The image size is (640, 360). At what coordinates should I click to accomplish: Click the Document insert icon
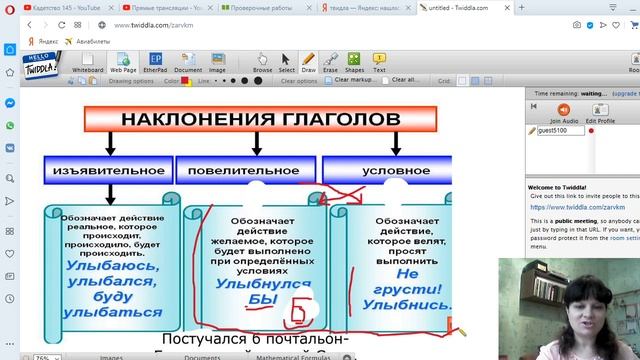[188, 62]
